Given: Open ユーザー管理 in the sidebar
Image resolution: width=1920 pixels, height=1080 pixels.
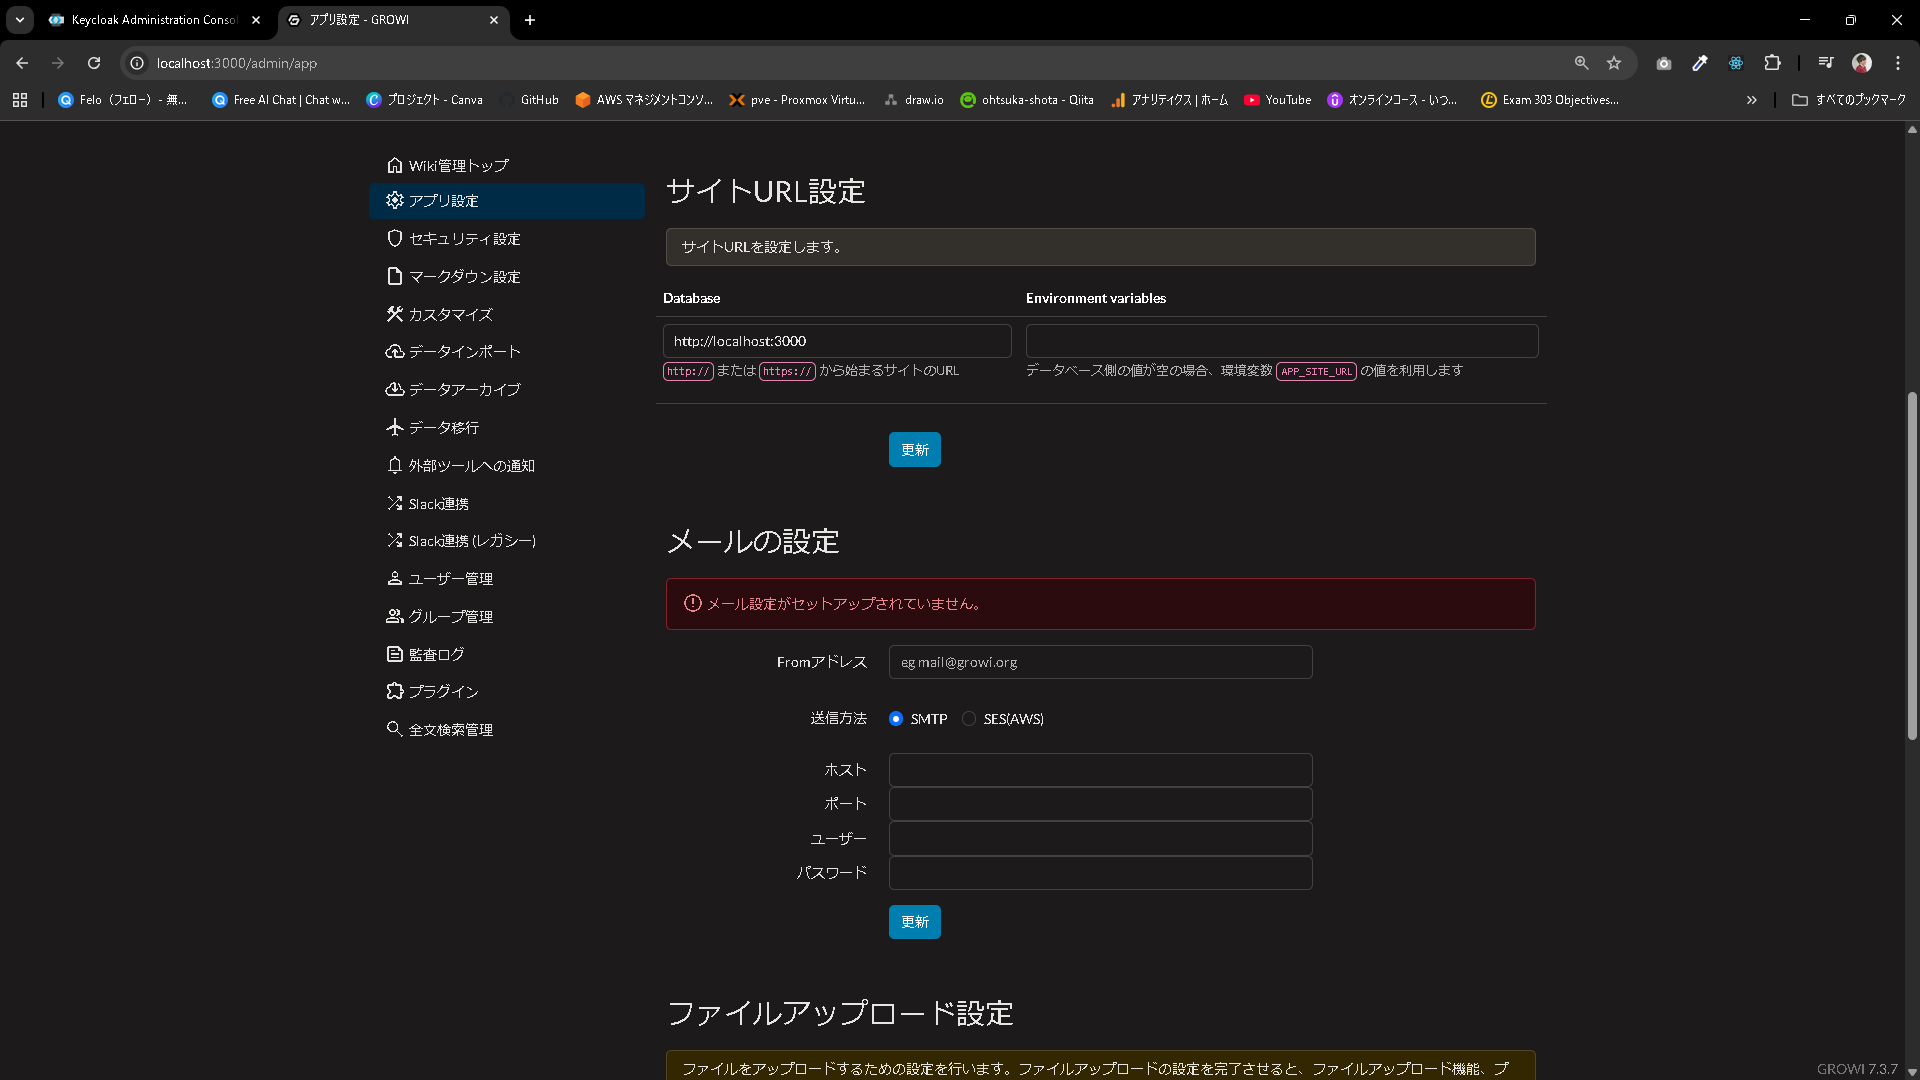Looking at the screenshot, I should (x=450, y=579).
